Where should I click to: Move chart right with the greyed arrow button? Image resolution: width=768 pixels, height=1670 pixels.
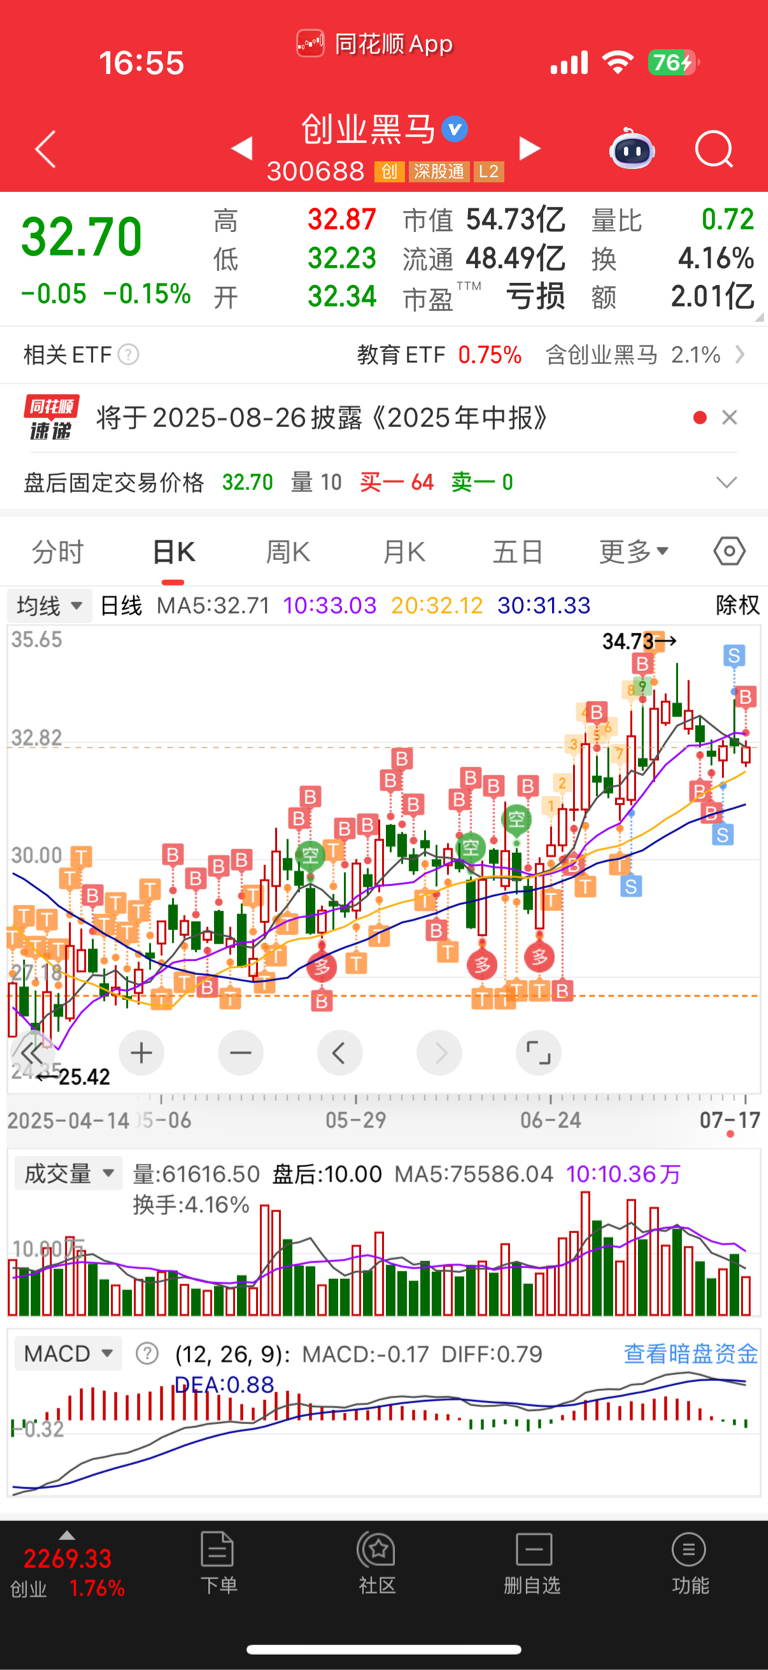coord(439,1053)
